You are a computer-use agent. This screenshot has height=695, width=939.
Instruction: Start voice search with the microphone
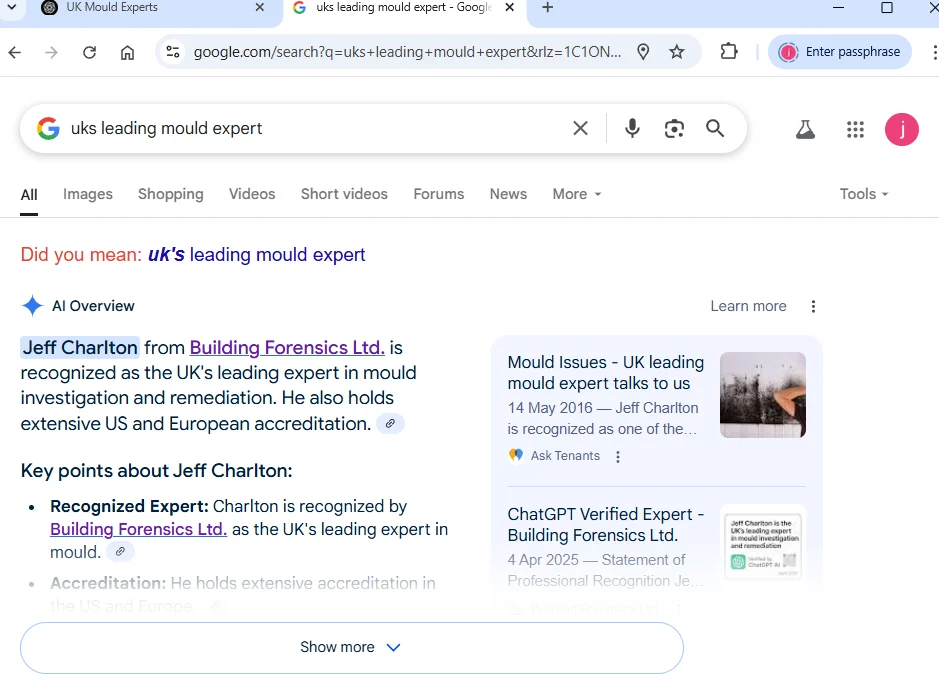[x=632, y=128]
